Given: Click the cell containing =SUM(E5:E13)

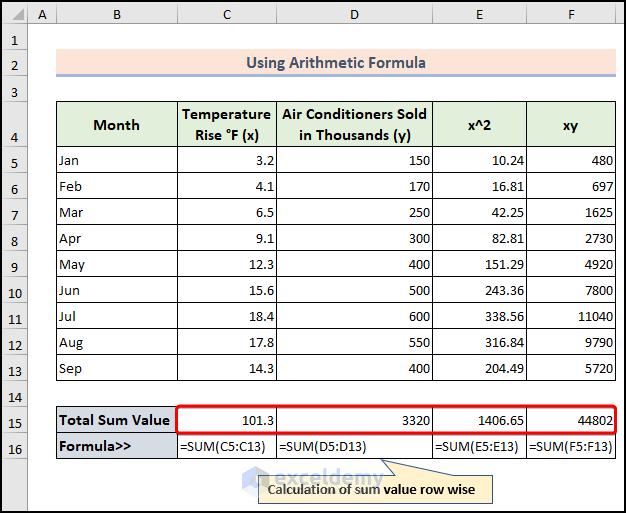Looking at the screenshot, I should (480, 446).
